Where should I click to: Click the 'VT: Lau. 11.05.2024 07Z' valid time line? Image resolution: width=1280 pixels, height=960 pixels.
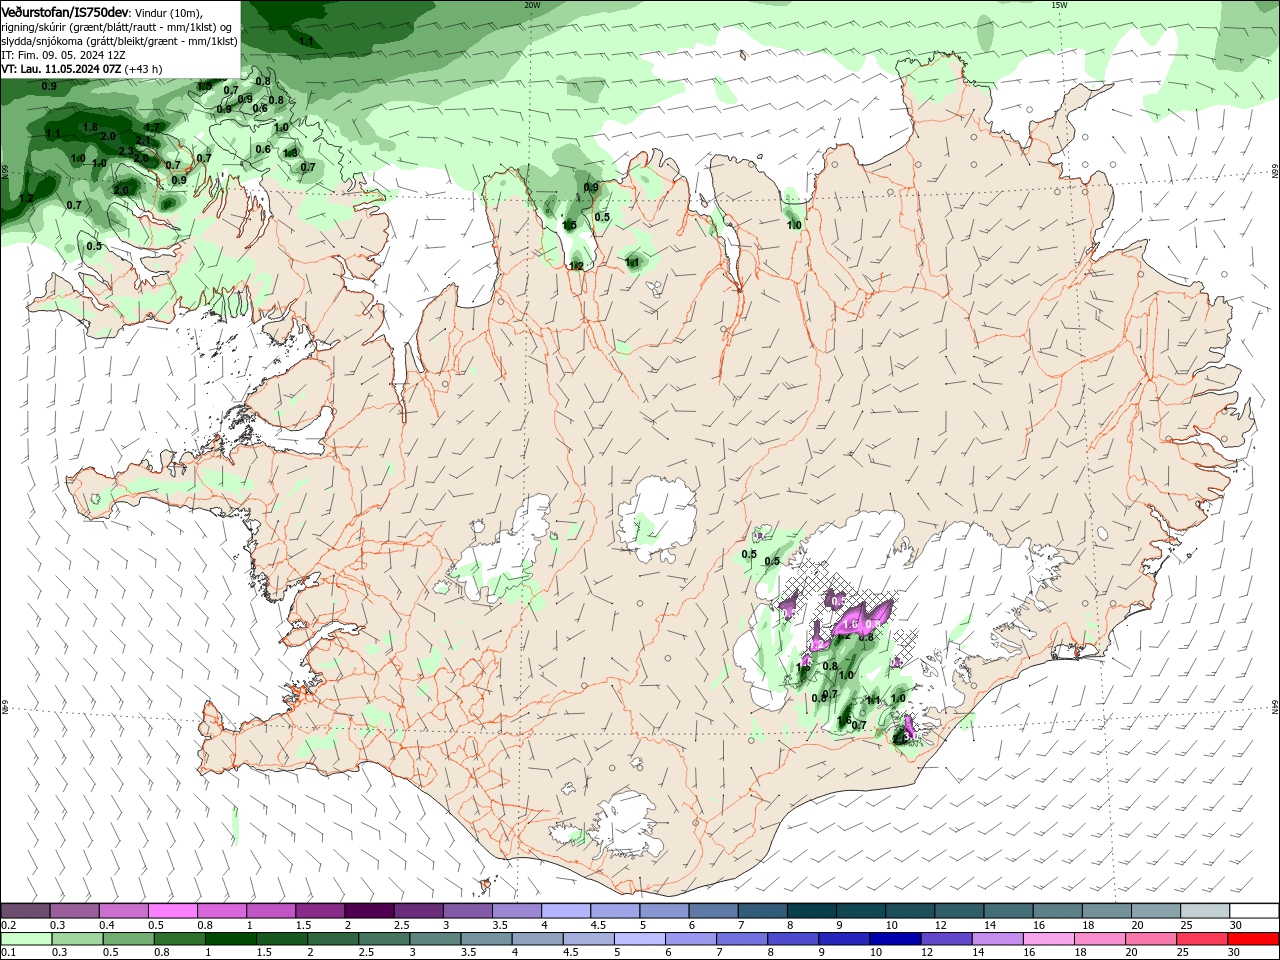click(62, 69)
